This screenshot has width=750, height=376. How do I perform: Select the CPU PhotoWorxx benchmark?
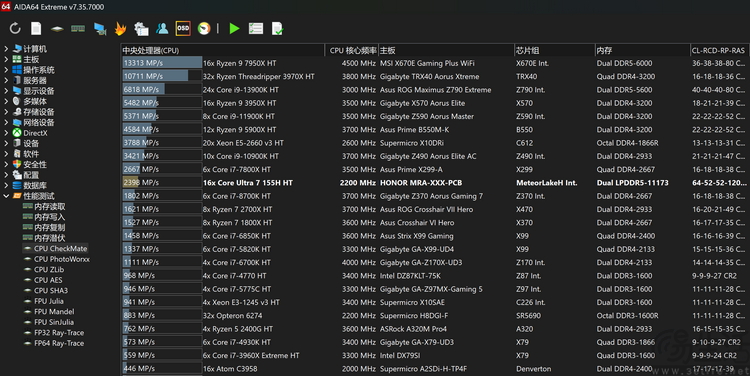[x=62, y=259]
